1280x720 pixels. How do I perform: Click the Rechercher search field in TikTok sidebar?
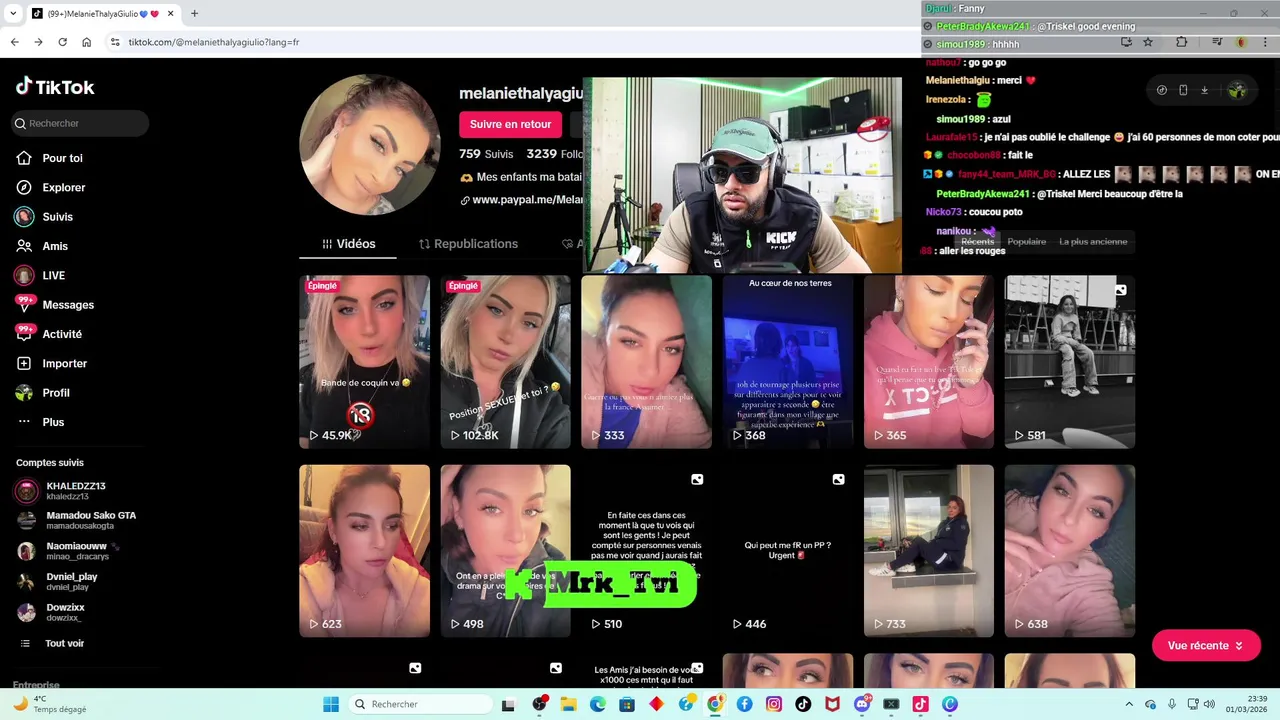tap(80, 123)
